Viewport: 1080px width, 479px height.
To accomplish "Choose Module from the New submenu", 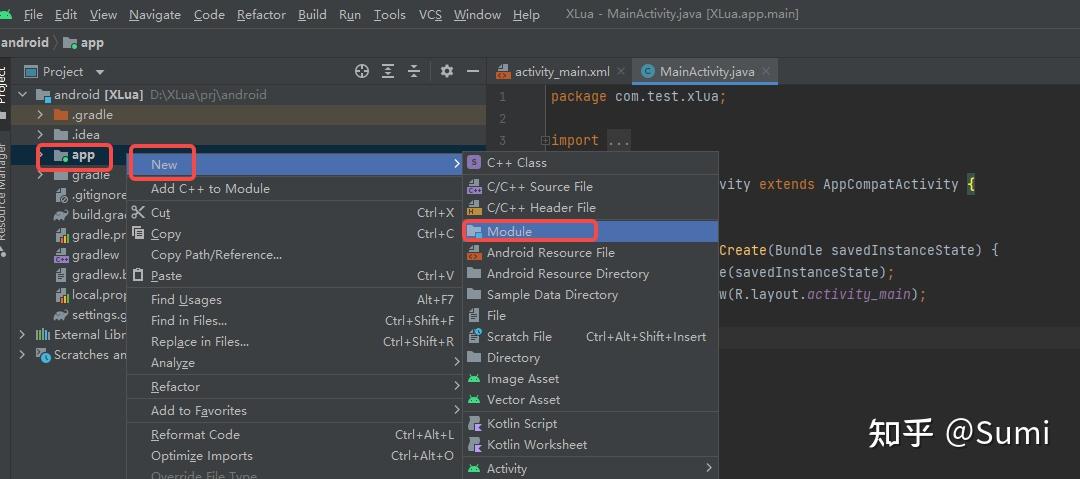I will pos(509,231).
